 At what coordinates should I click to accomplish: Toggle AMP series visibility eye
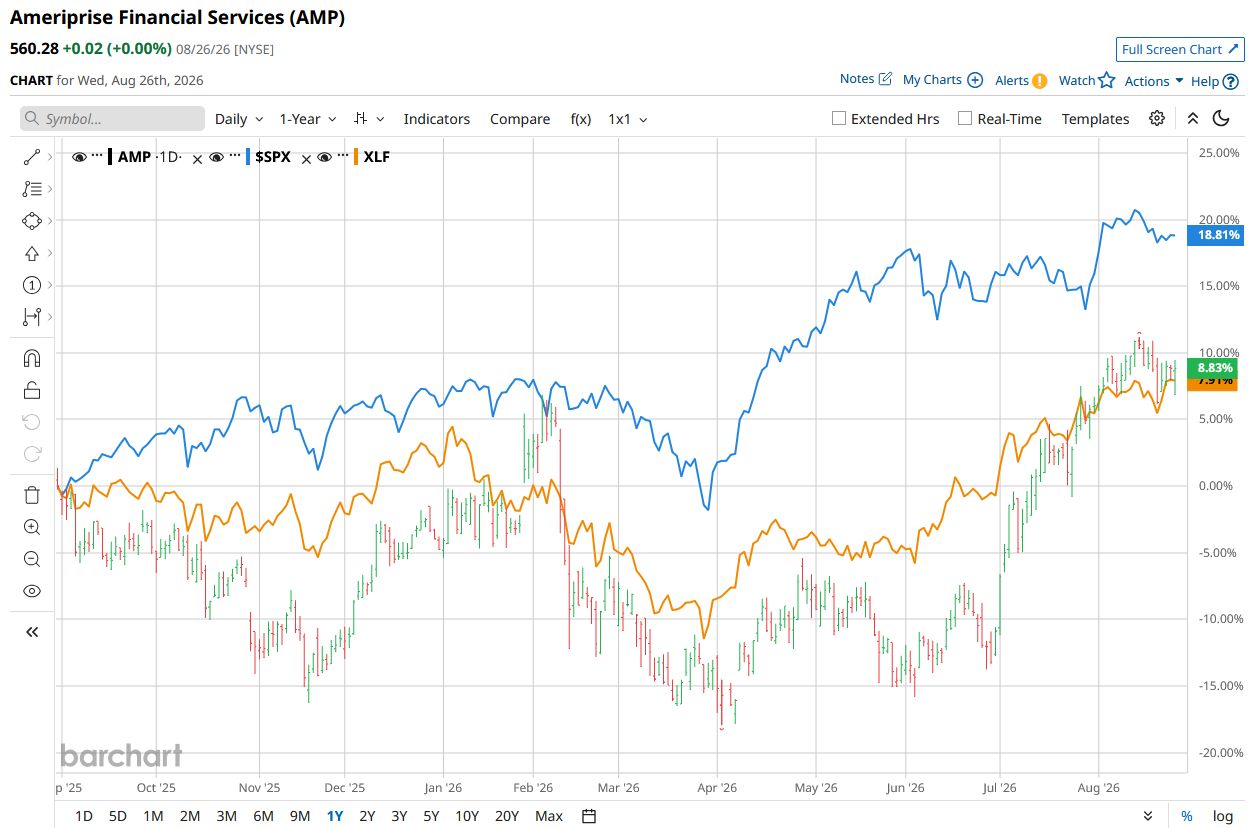[x=79, y=157]
